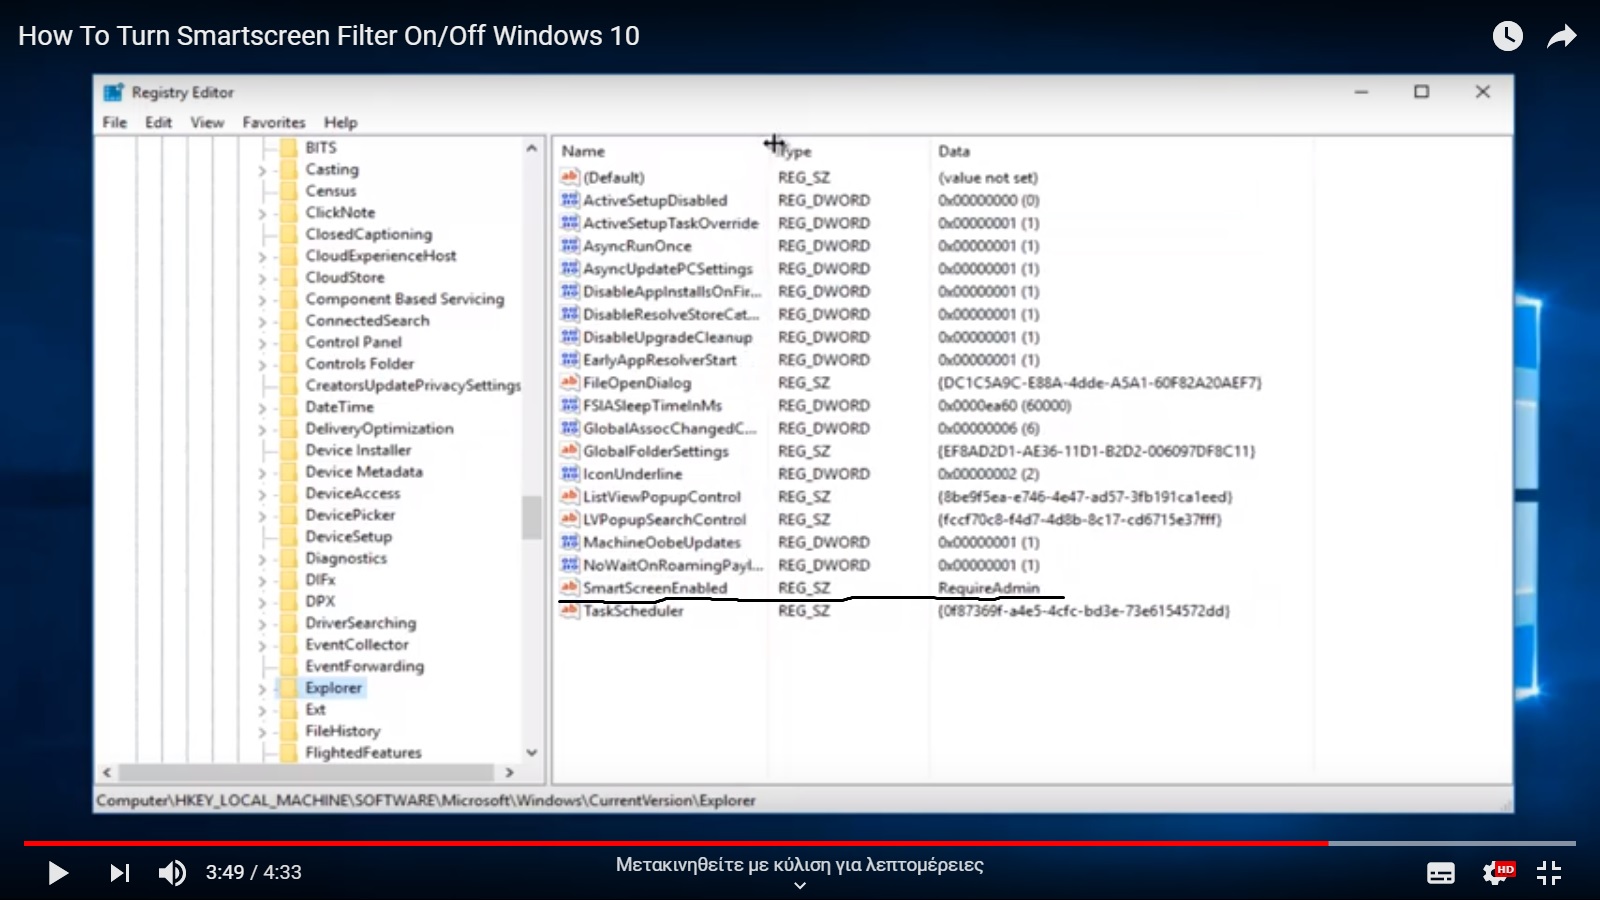Skip to the next video

pos(119,873)
